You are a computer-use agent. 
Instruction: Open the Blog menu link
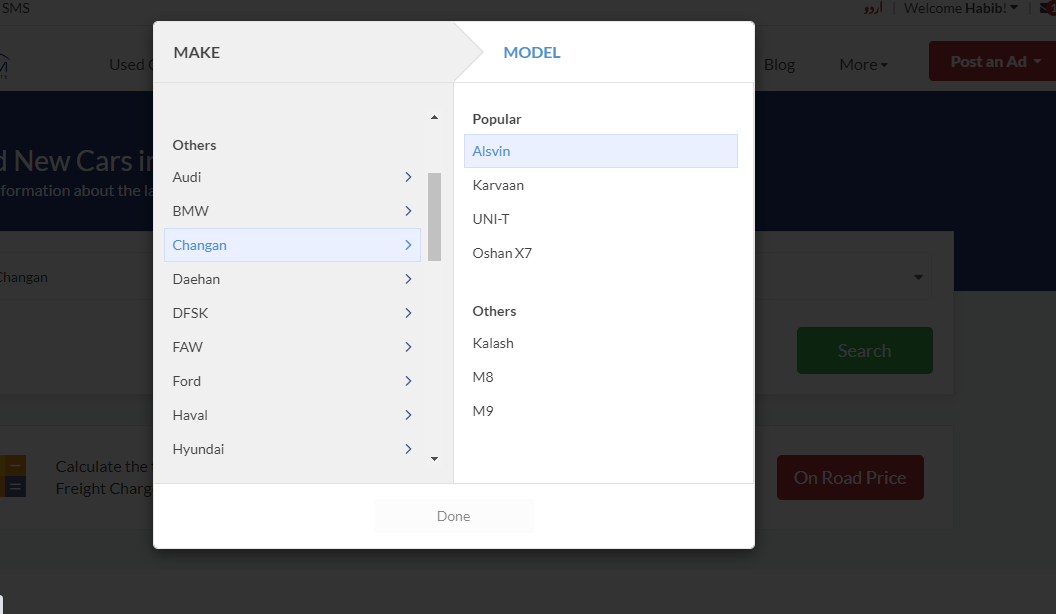(779, 65)
